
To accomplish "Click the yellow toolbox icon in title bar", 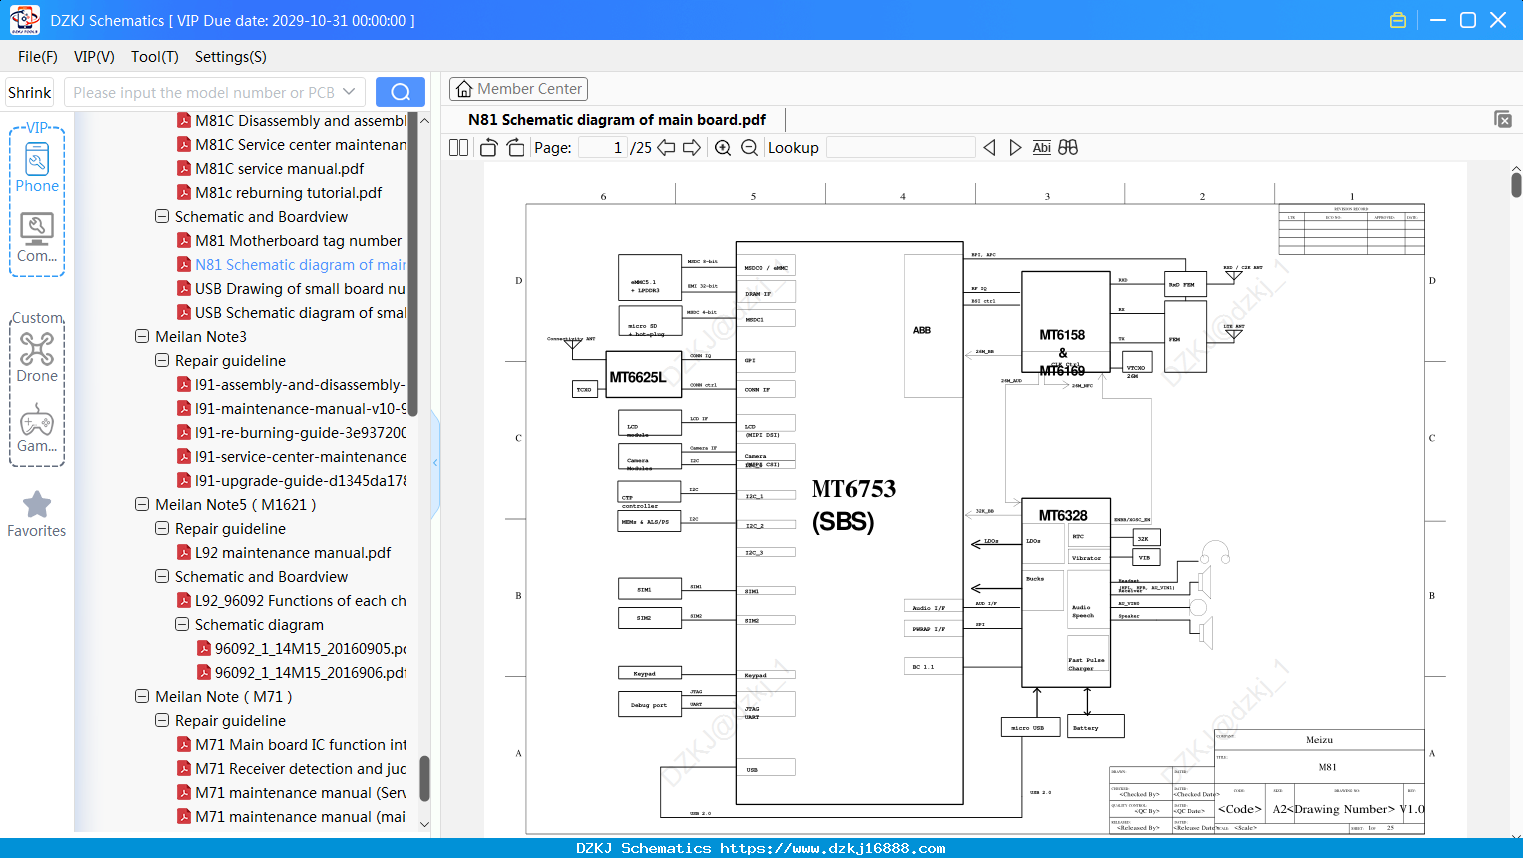I will coord(1398,20).
